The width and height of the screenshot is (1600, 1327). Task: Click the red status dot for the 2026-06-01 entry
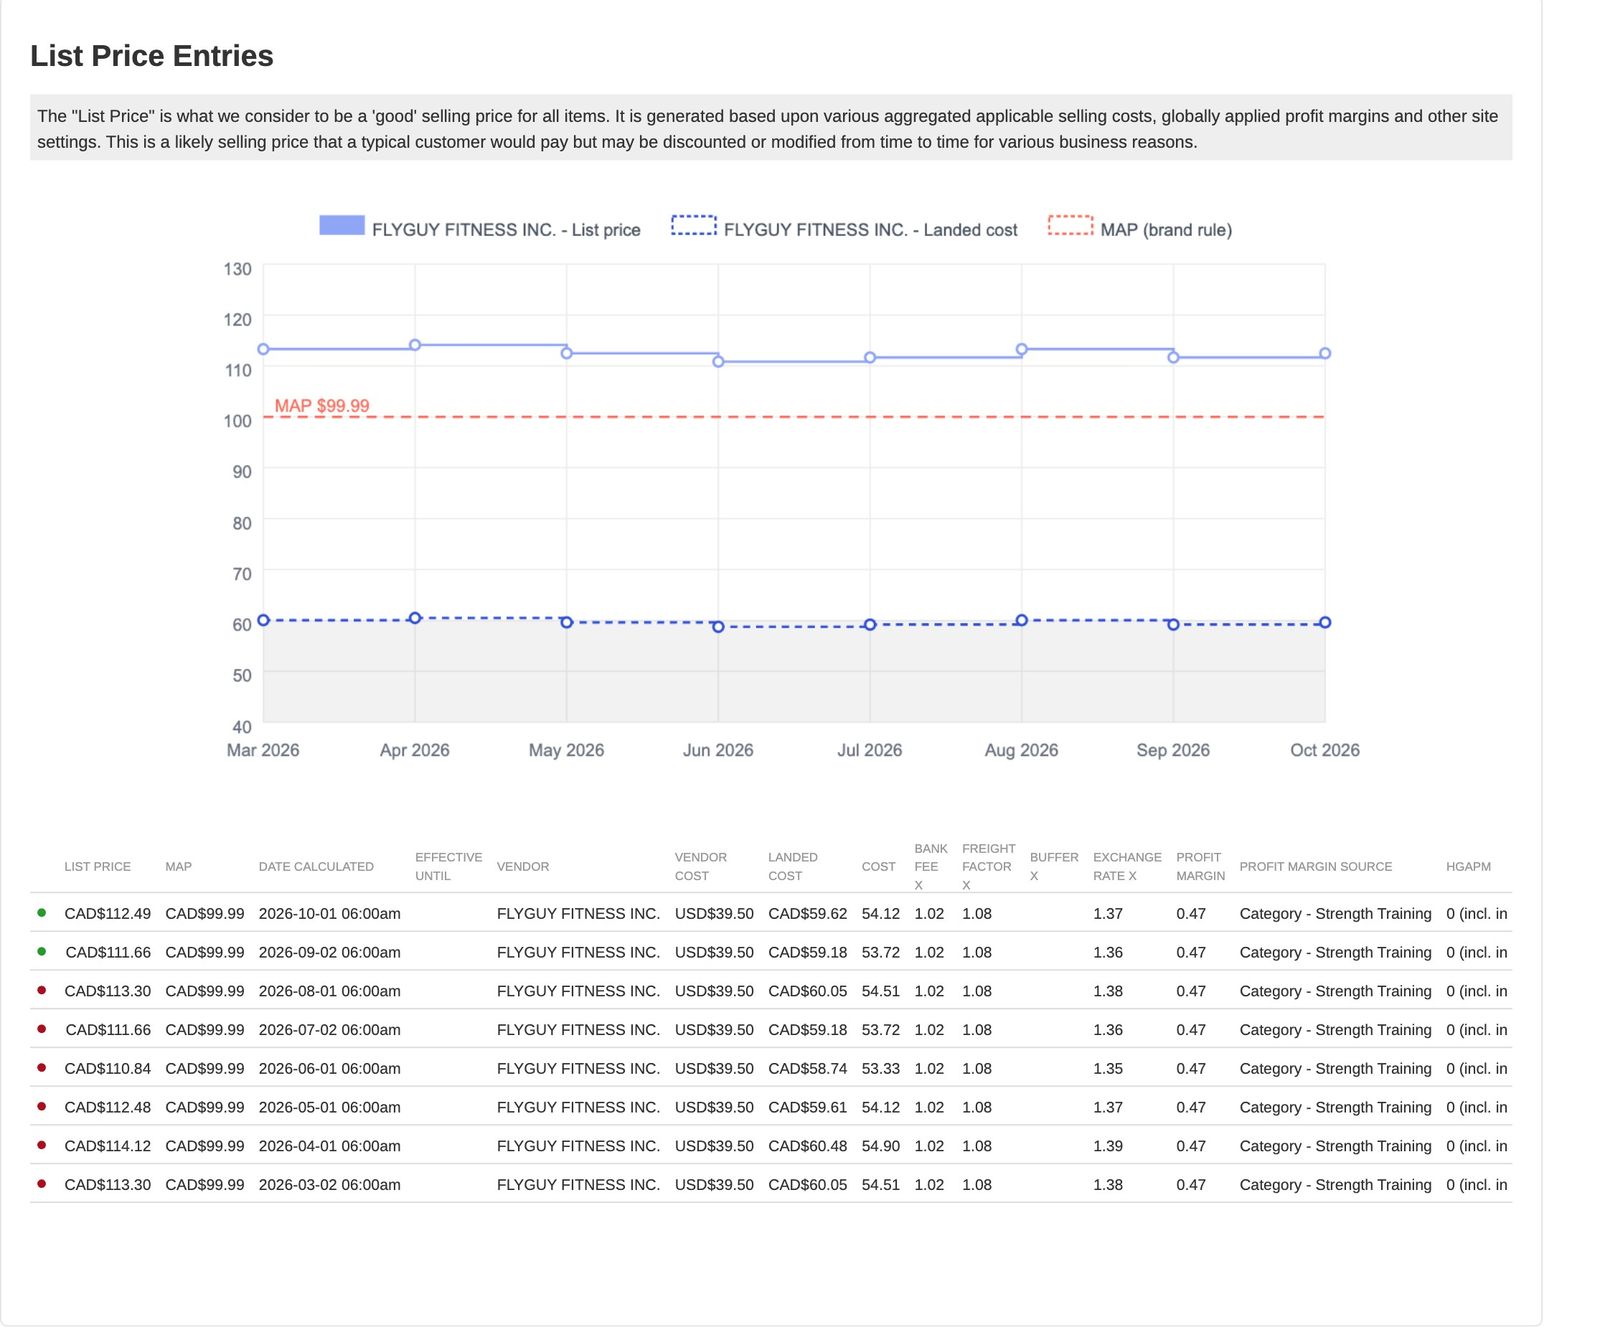(41, 1067)
